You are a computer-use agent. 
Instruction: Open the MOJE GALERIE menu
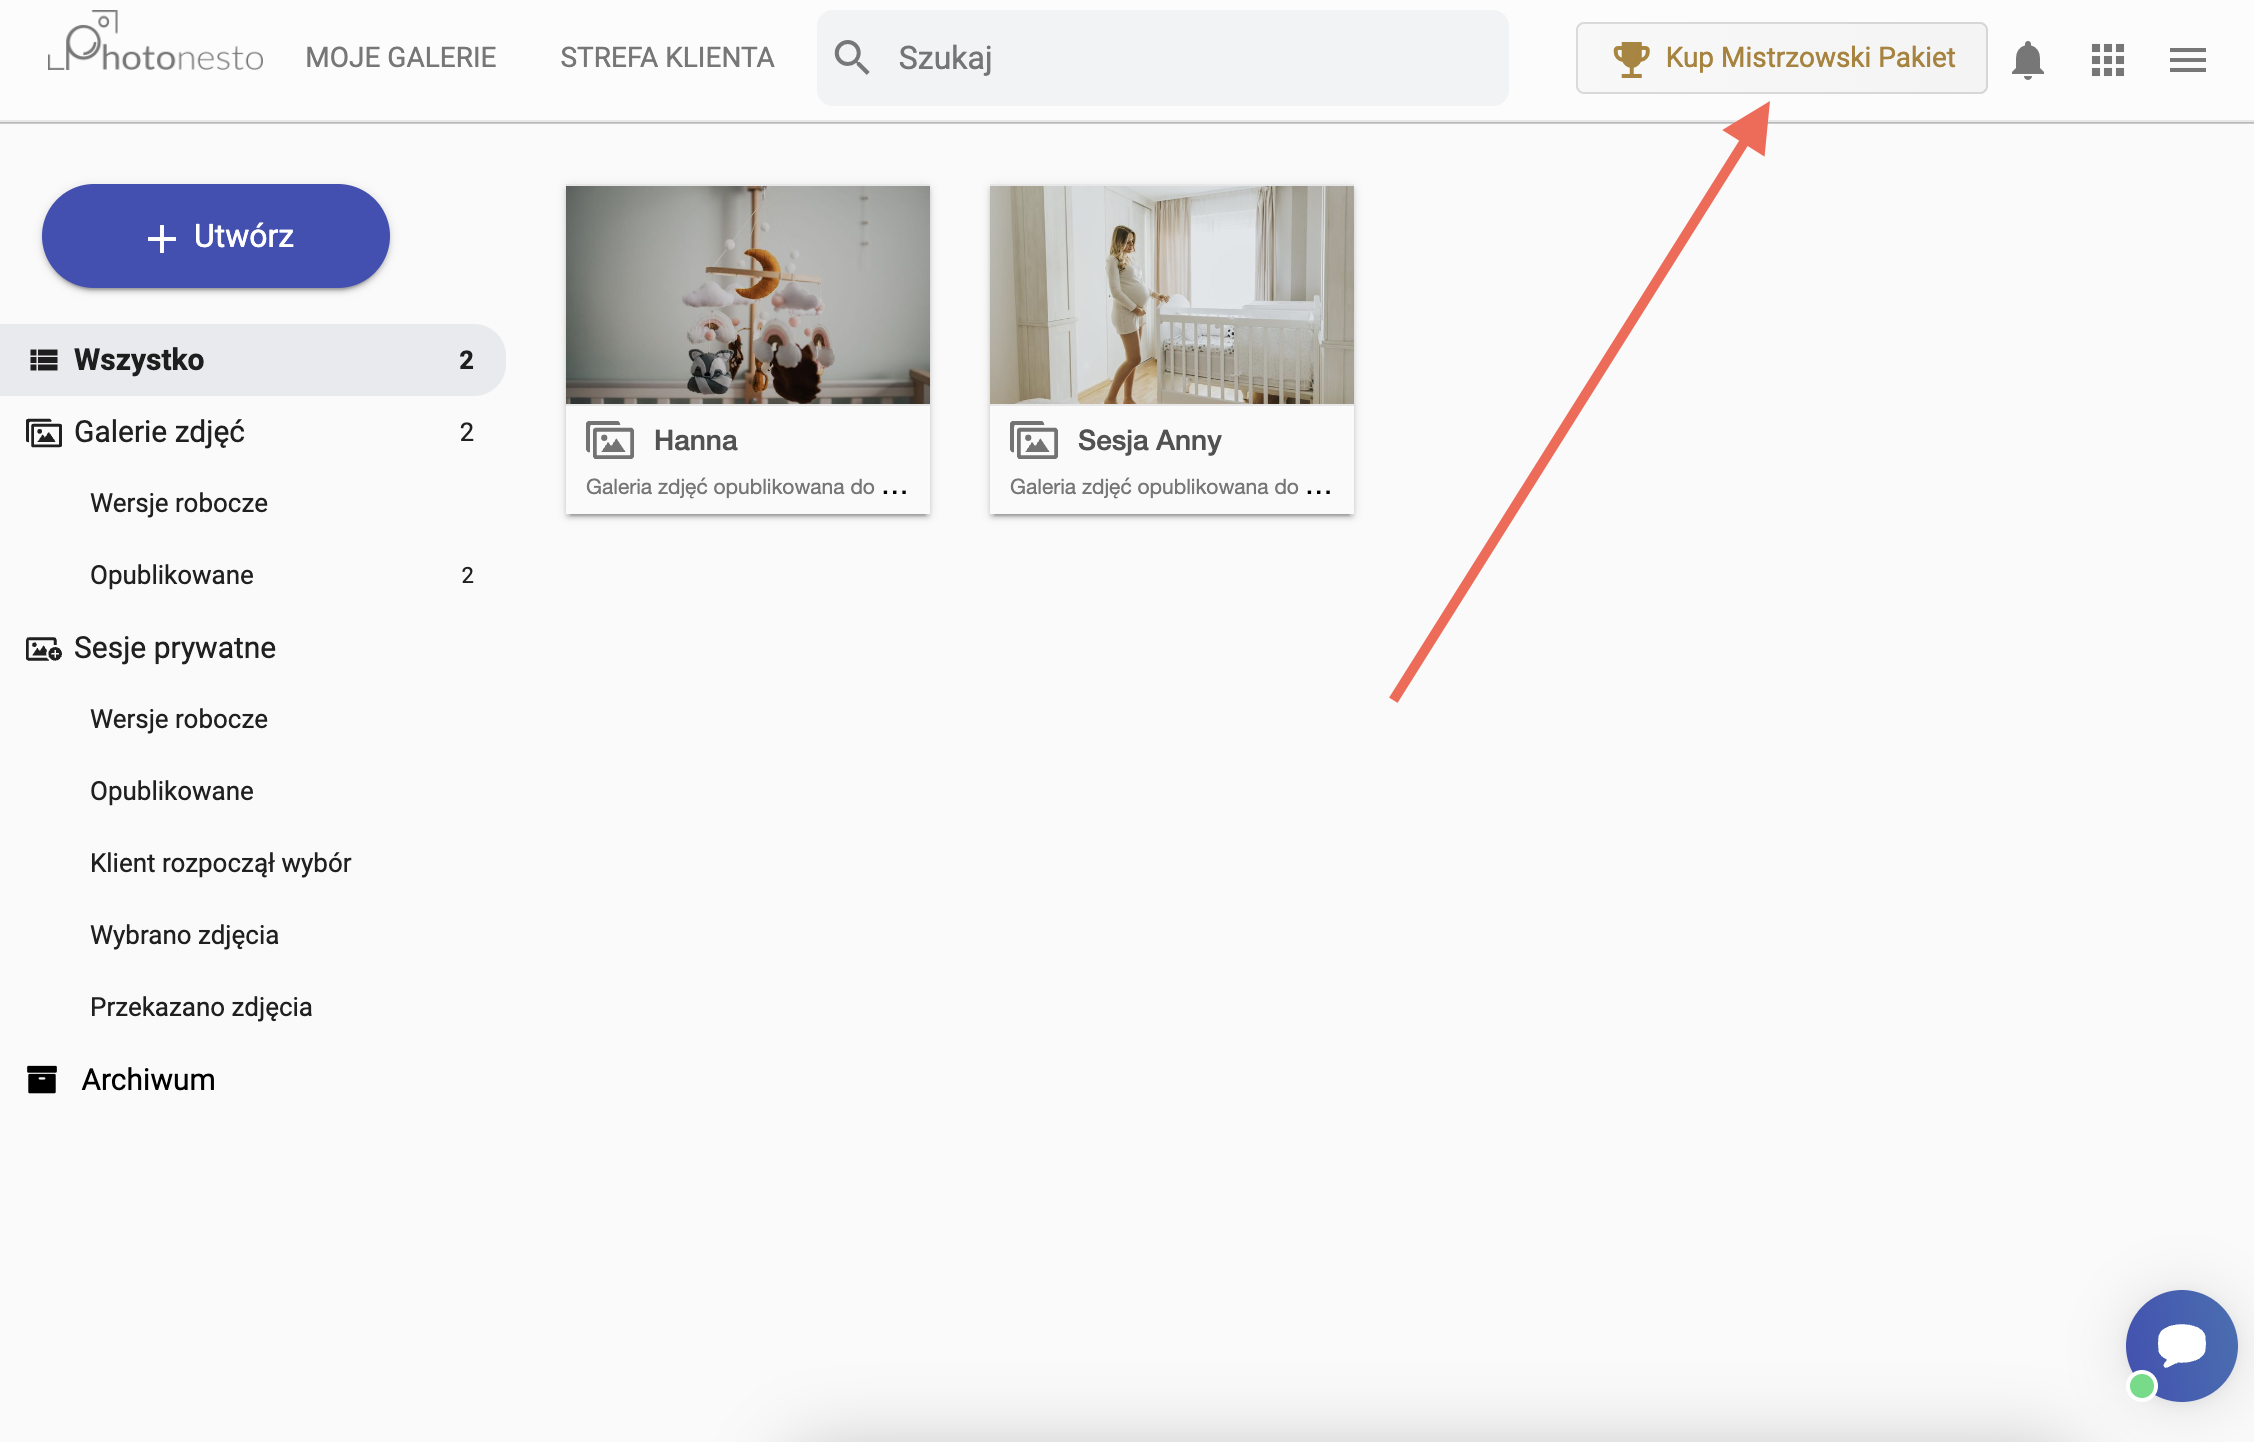401,58
